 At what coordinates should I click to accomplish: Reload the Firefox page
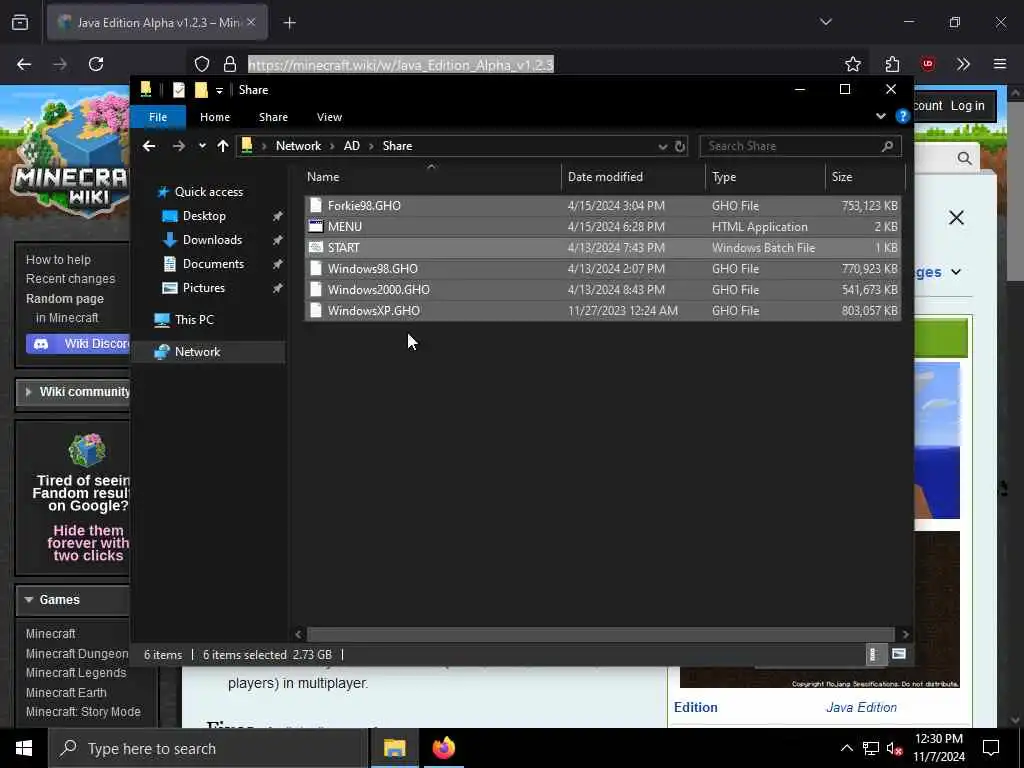(96, 64)
